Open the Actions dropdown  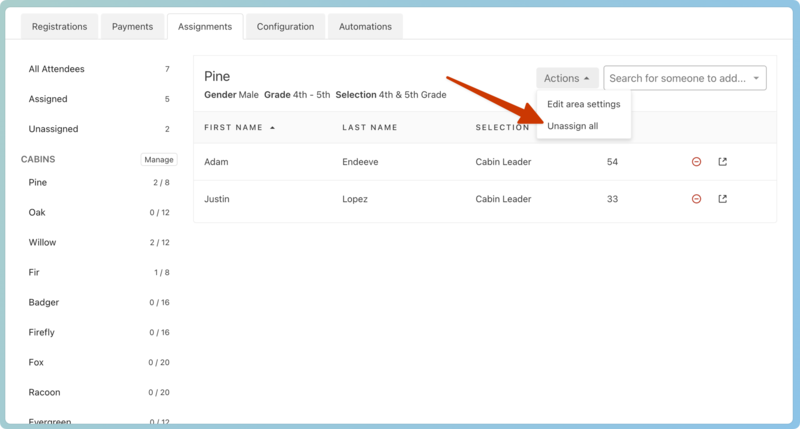click(x=566, y=78)
